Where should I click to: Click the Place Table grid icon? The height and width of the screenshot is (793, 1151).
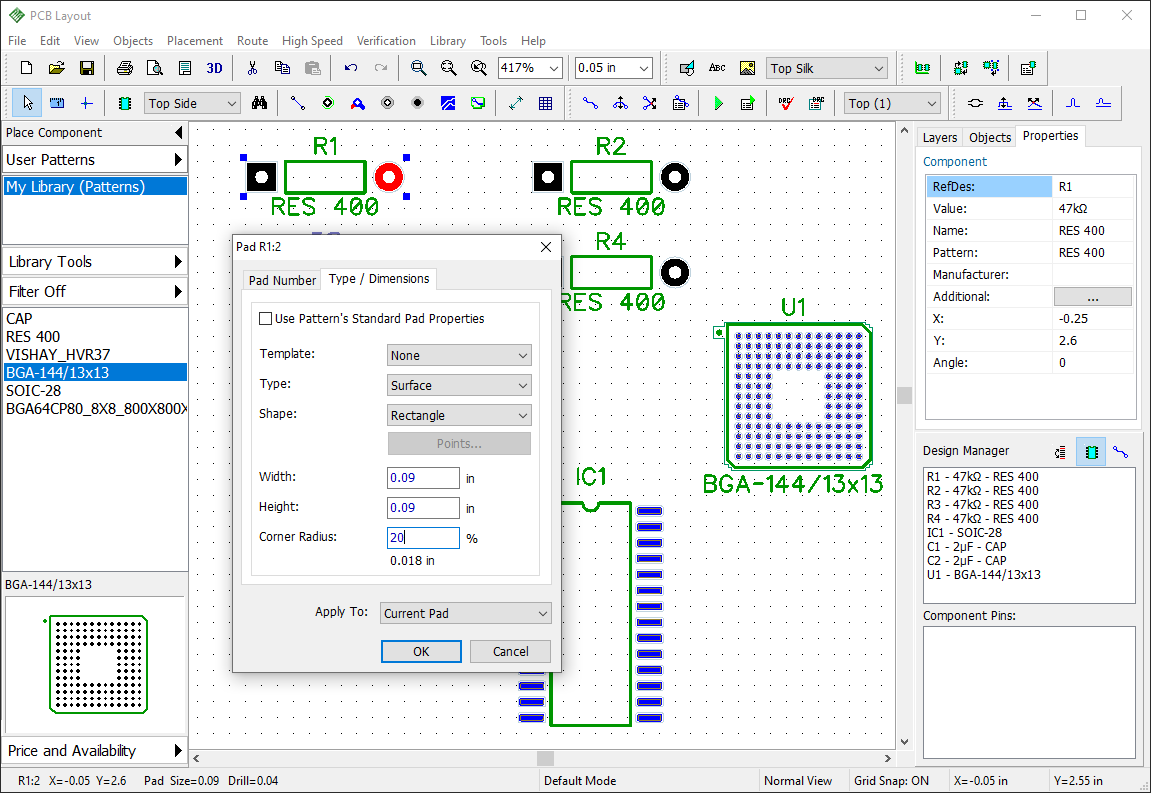tap(545, 104)
